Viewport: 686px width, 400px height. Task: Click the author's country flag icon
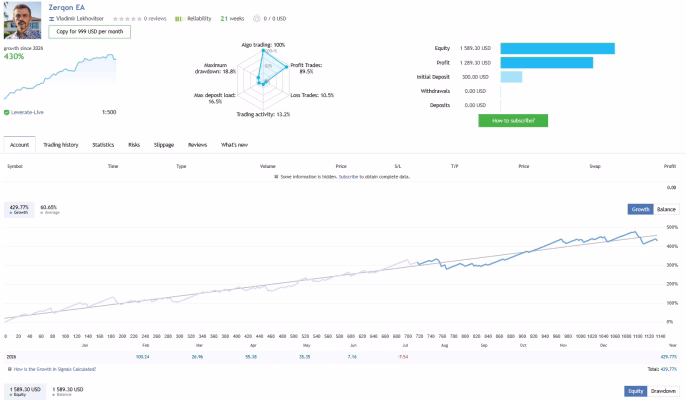pos(51,19)
